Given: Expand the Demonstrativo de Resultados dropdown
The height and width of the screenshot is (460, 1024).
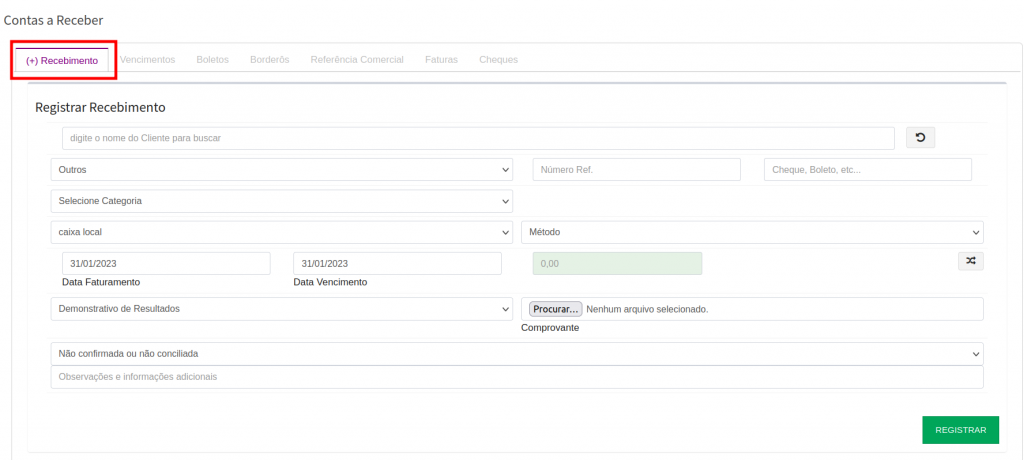Looking at the screenshot, I should tap(281, 309).
